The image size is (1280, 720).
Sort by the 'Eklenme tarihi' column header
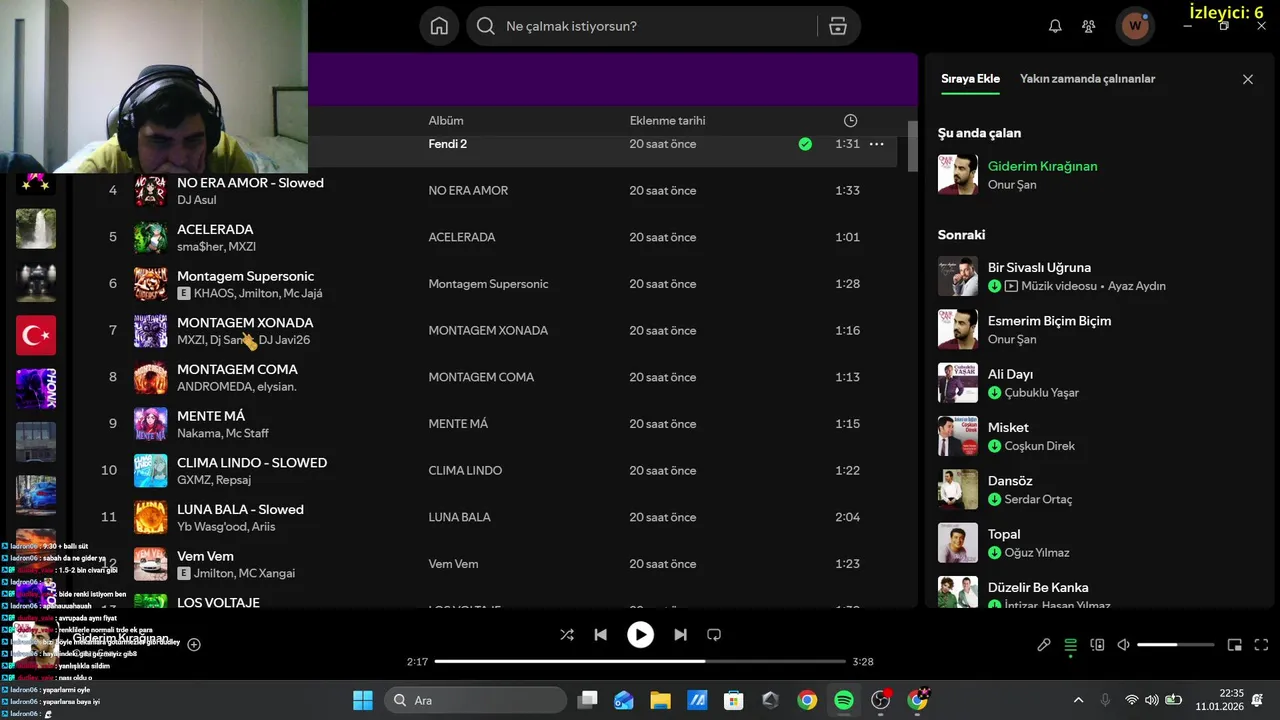667,121
